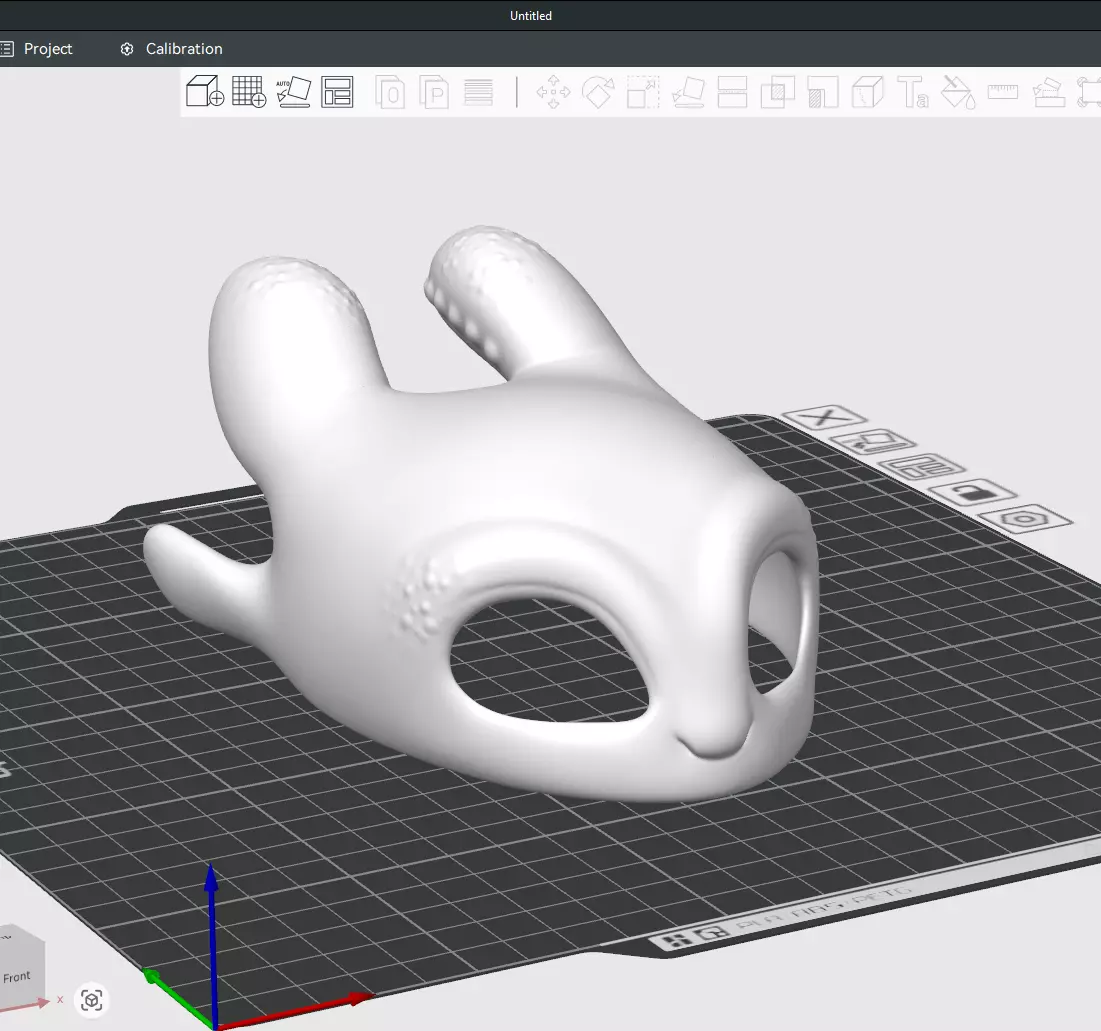Select the Assemble tool
This screenshot has width=1101, height=1031.
(1049, 92)
